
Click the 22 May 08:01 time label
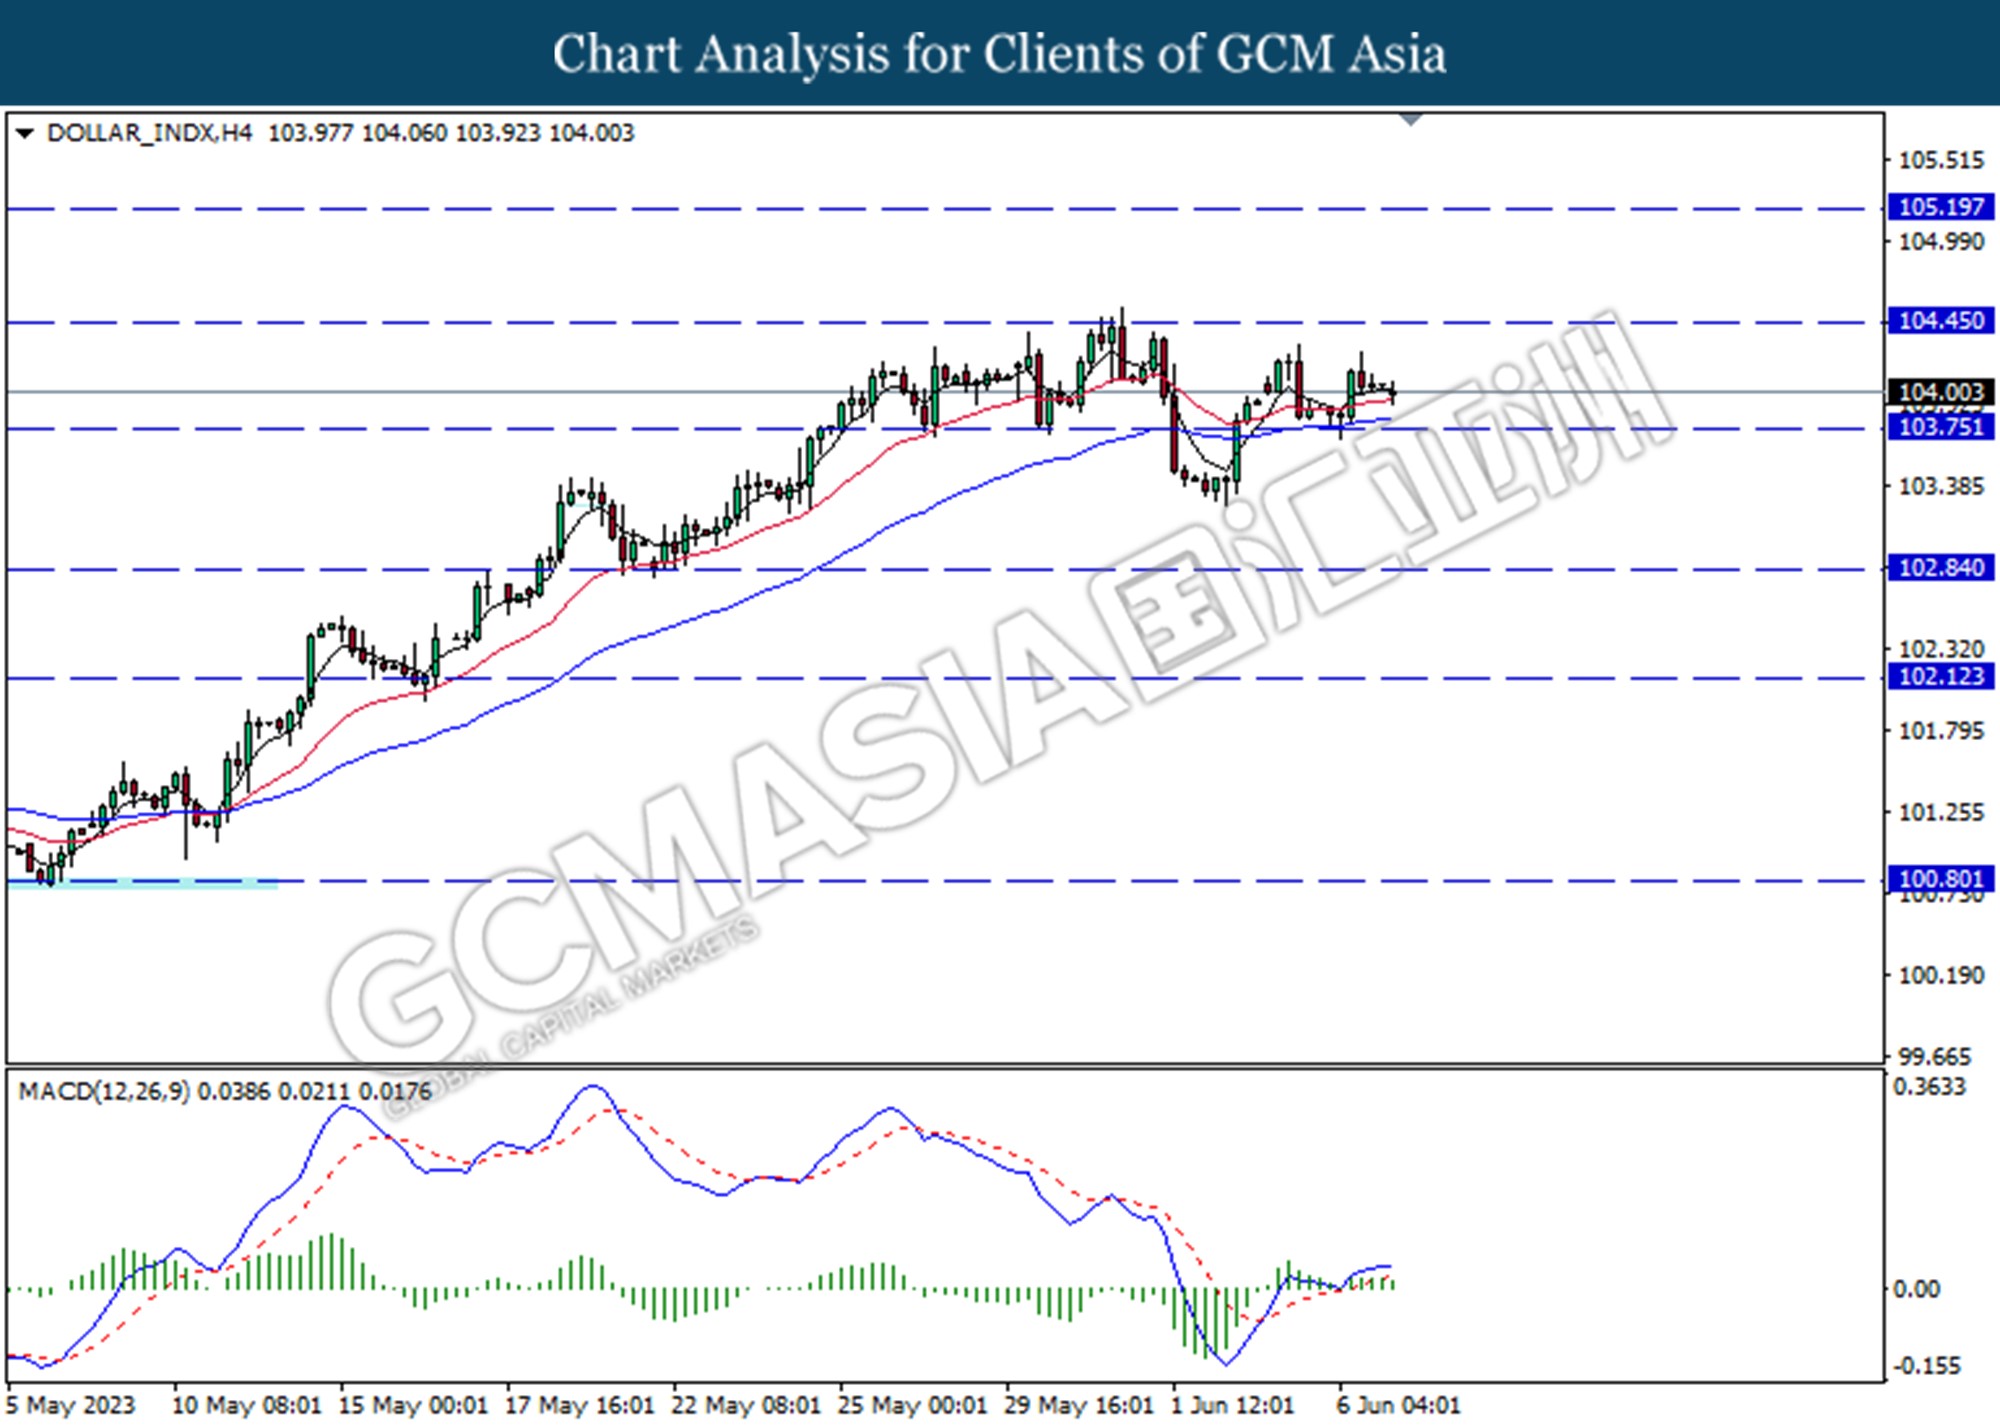tap(746, 1406)
